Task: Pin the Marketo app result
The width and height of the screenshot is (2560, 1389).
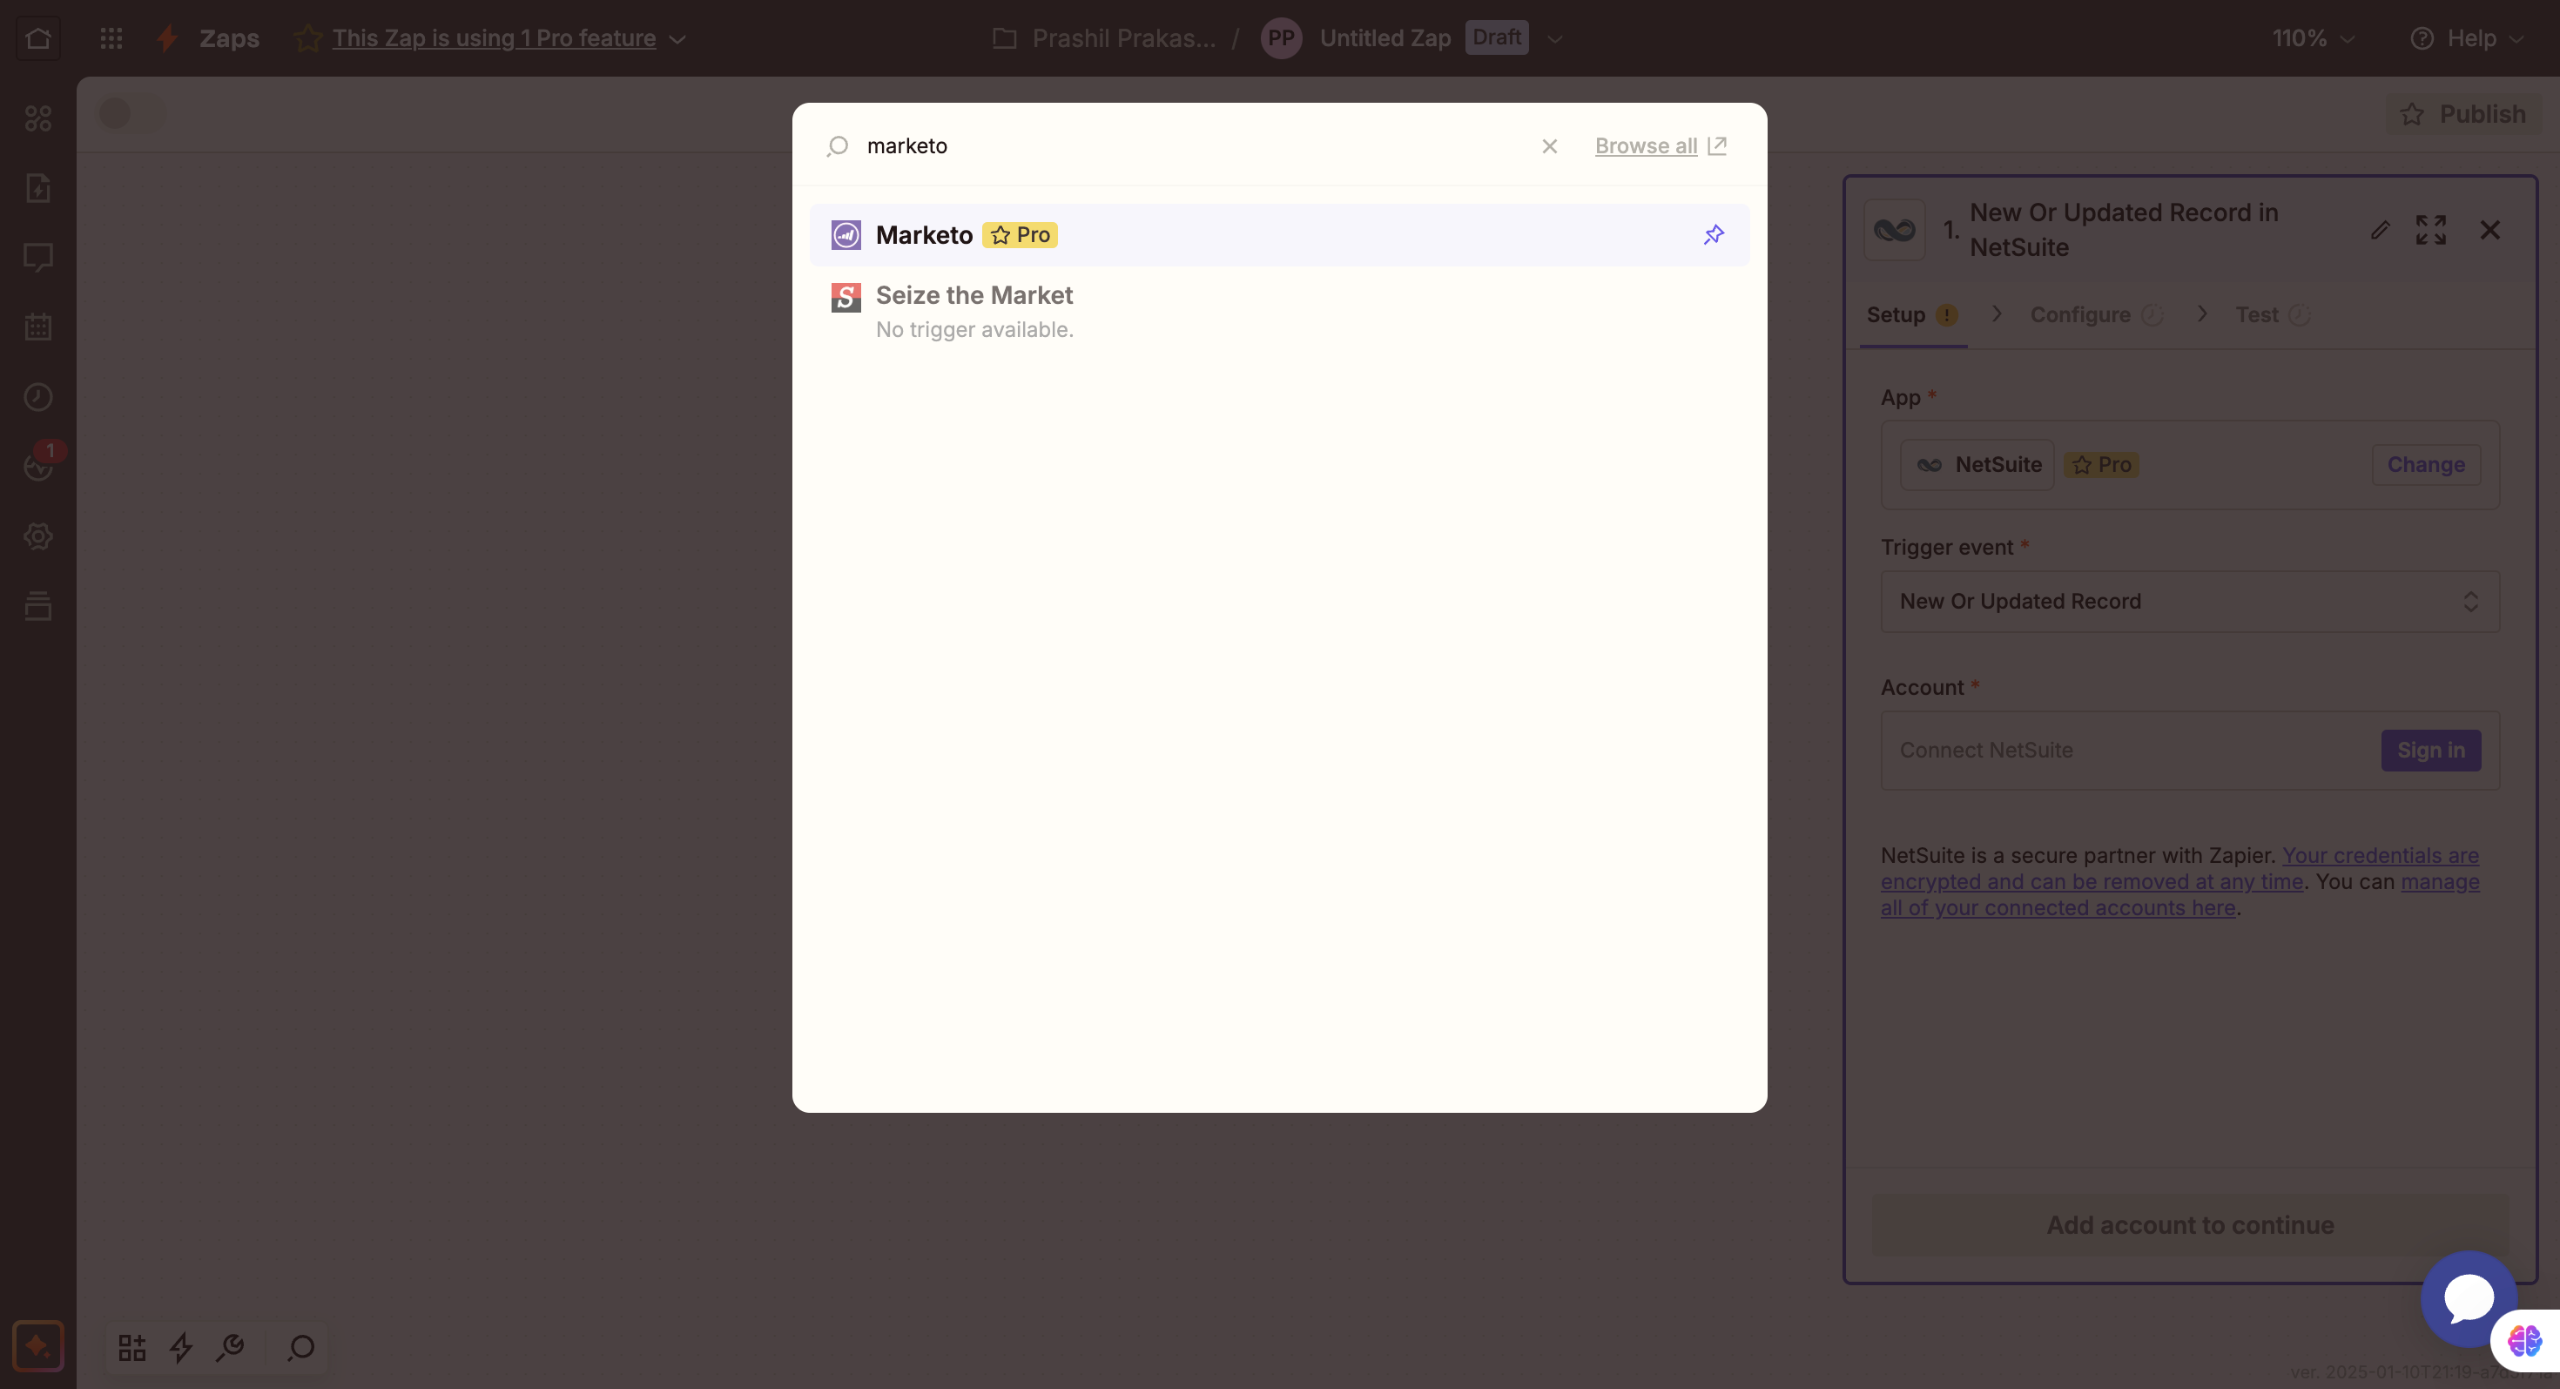Action: tap(1714, 234)
